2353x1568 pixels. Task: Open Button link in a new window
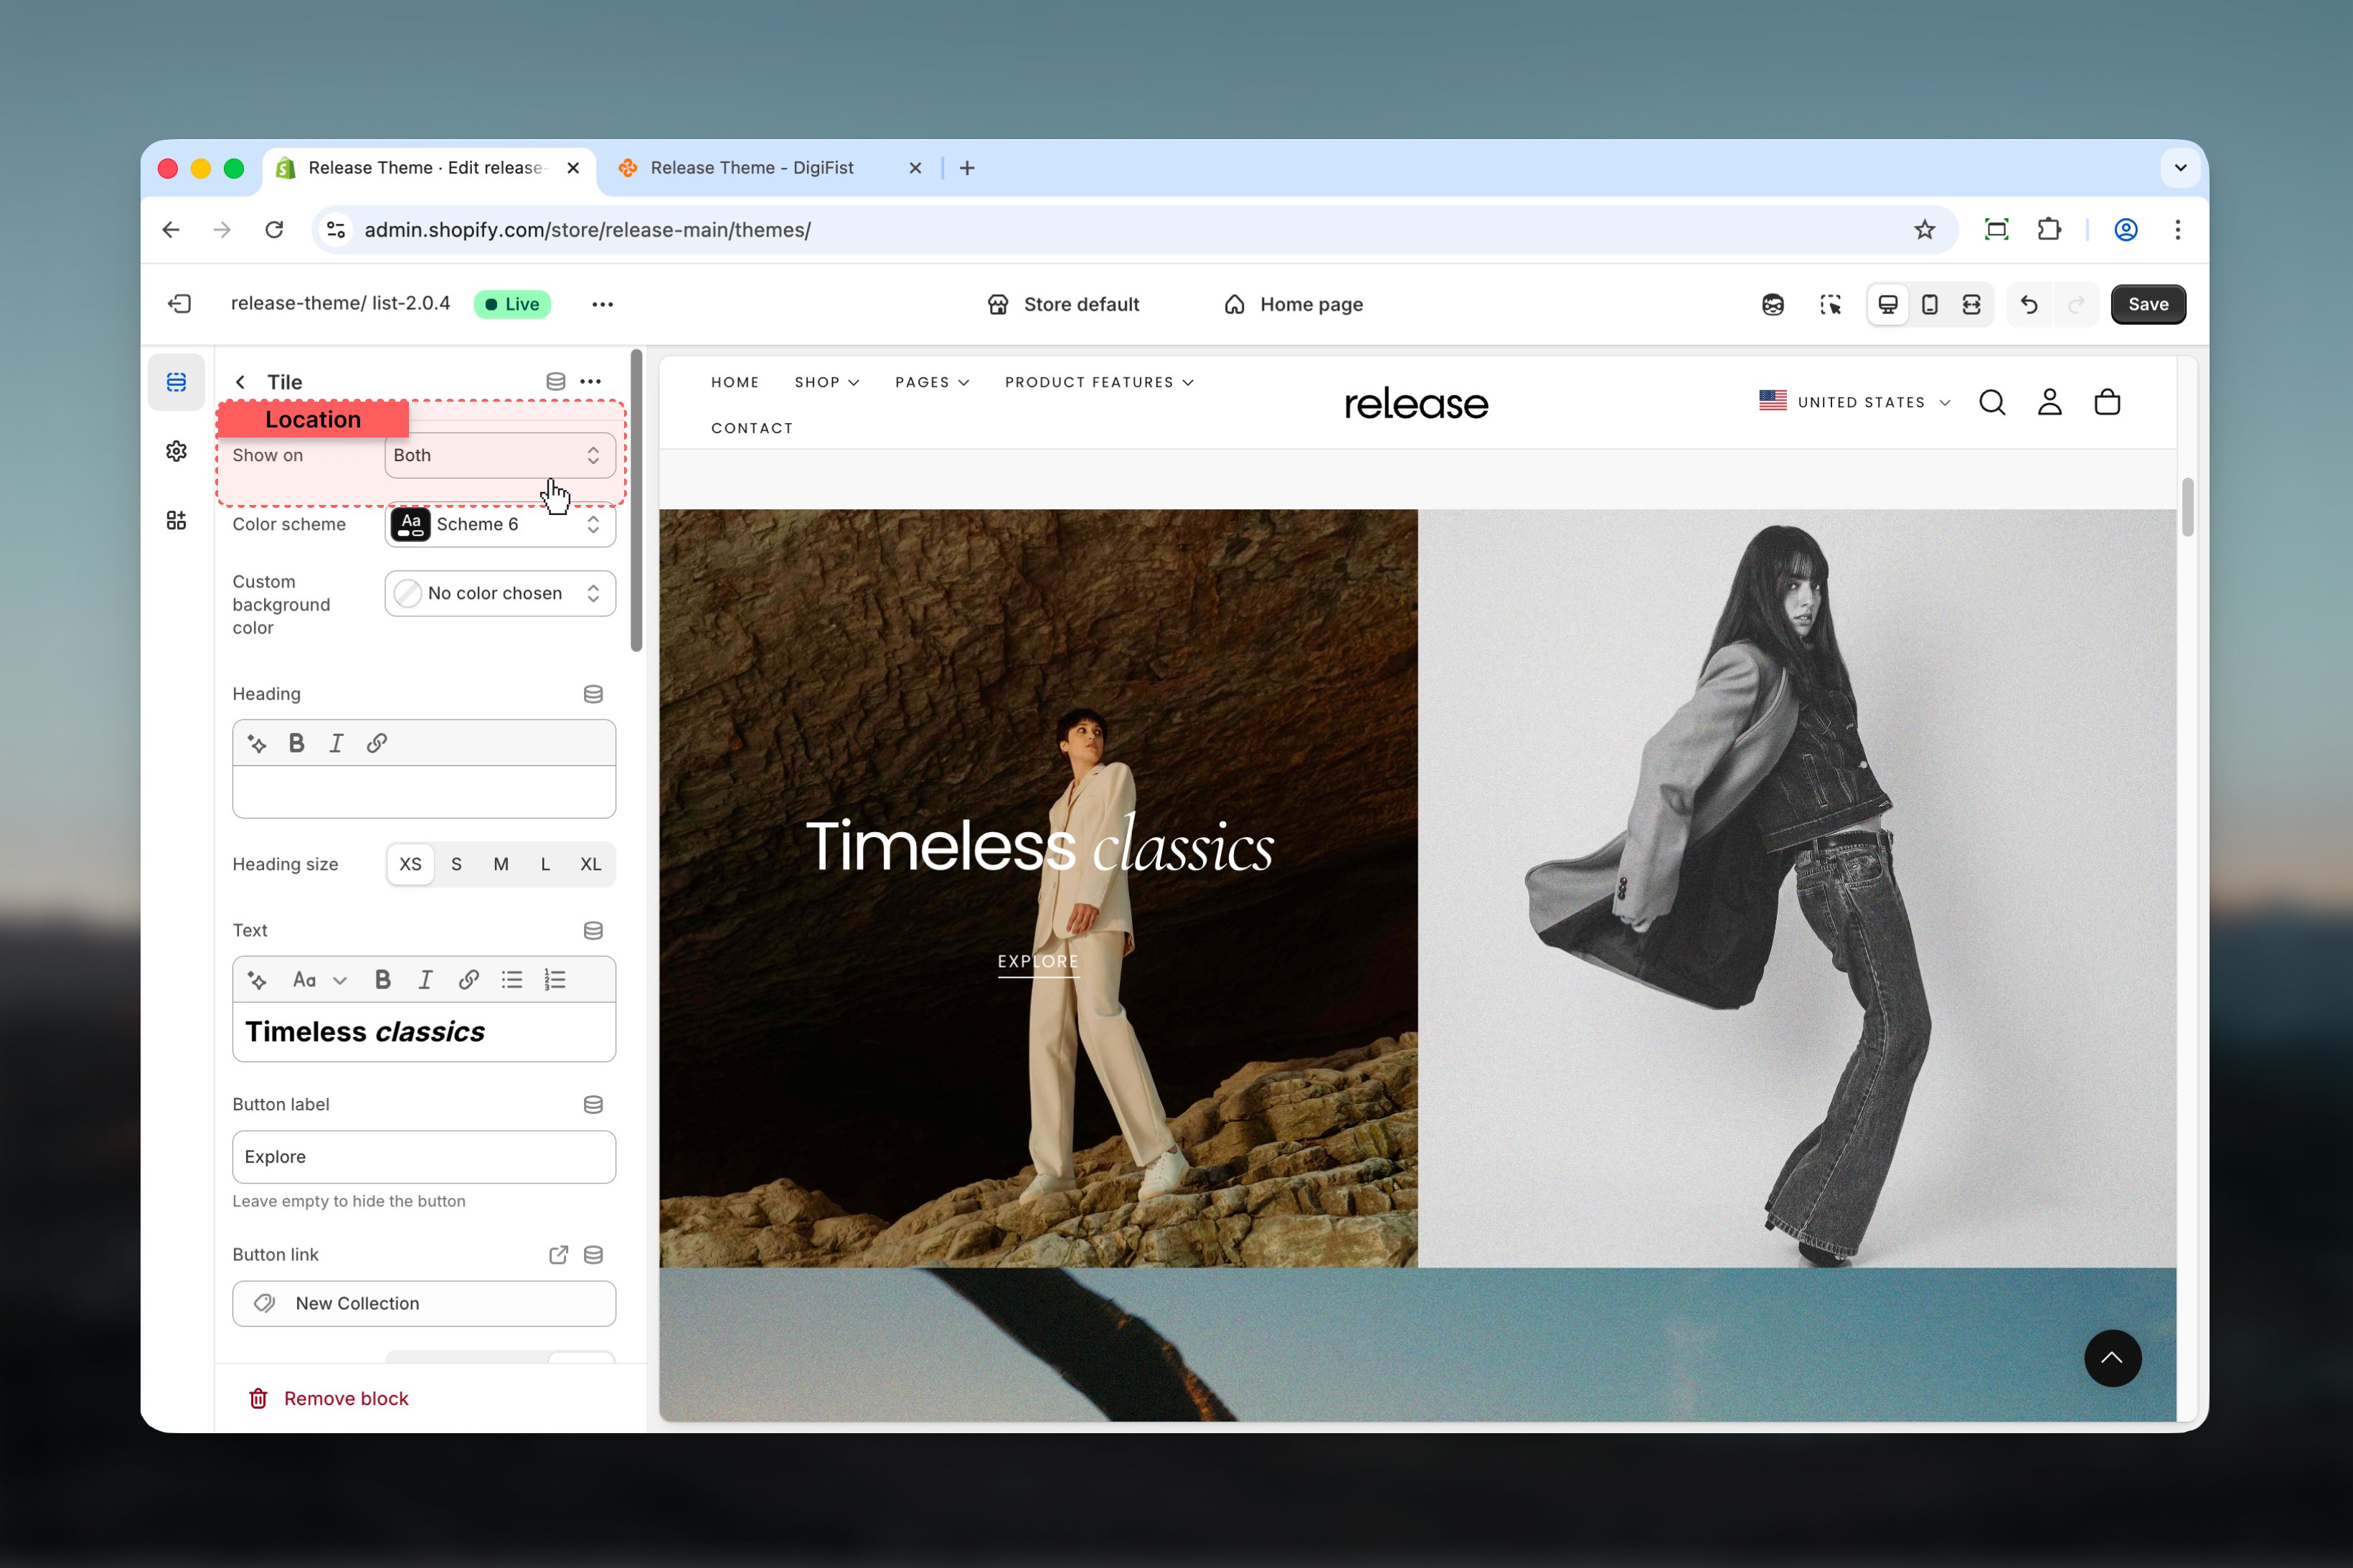click(559, 1254)
